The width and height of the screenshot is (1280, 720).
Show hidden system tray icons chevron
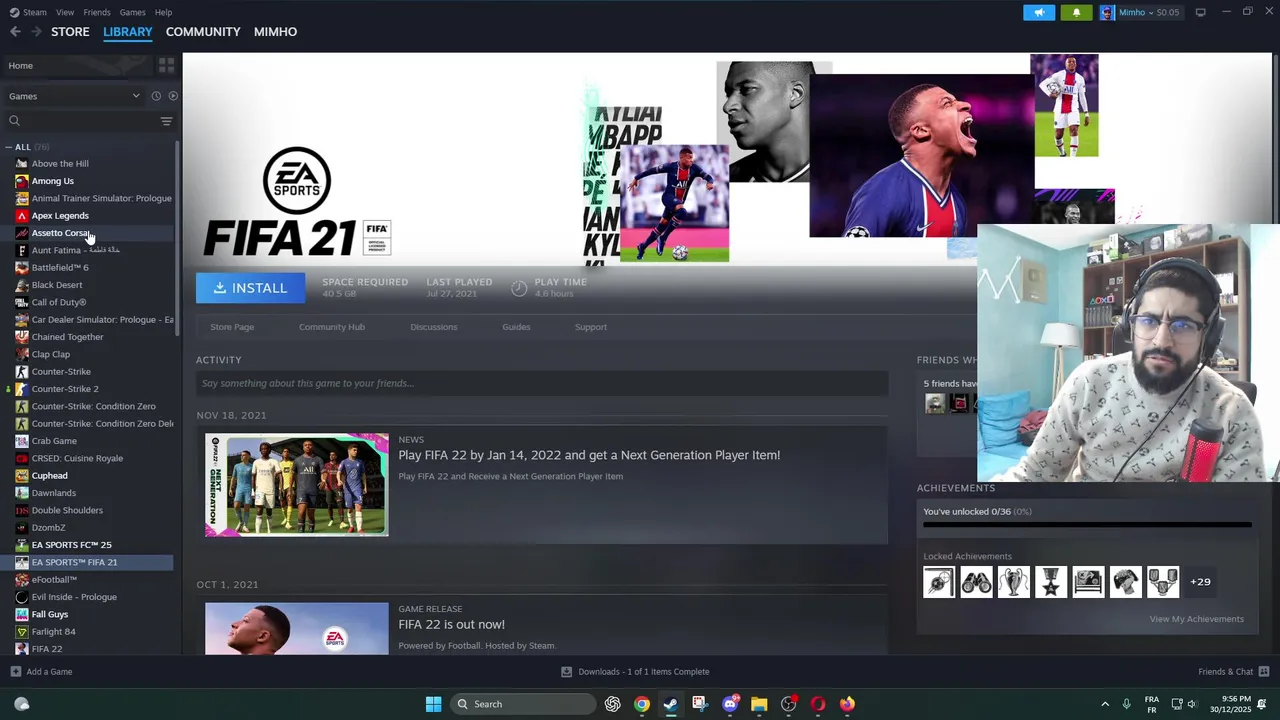coord(1105,704)
